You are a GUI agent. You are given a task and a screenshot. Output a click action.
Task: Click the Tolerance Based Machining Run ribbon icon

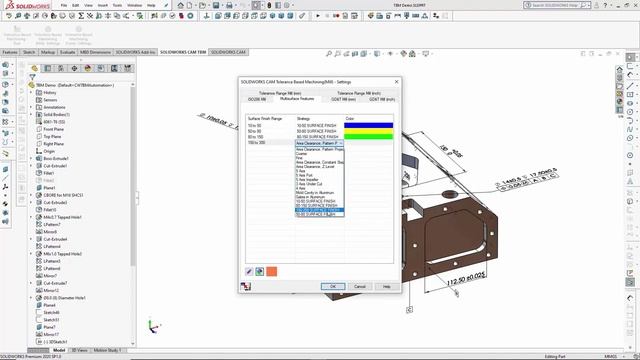(17, 36)
